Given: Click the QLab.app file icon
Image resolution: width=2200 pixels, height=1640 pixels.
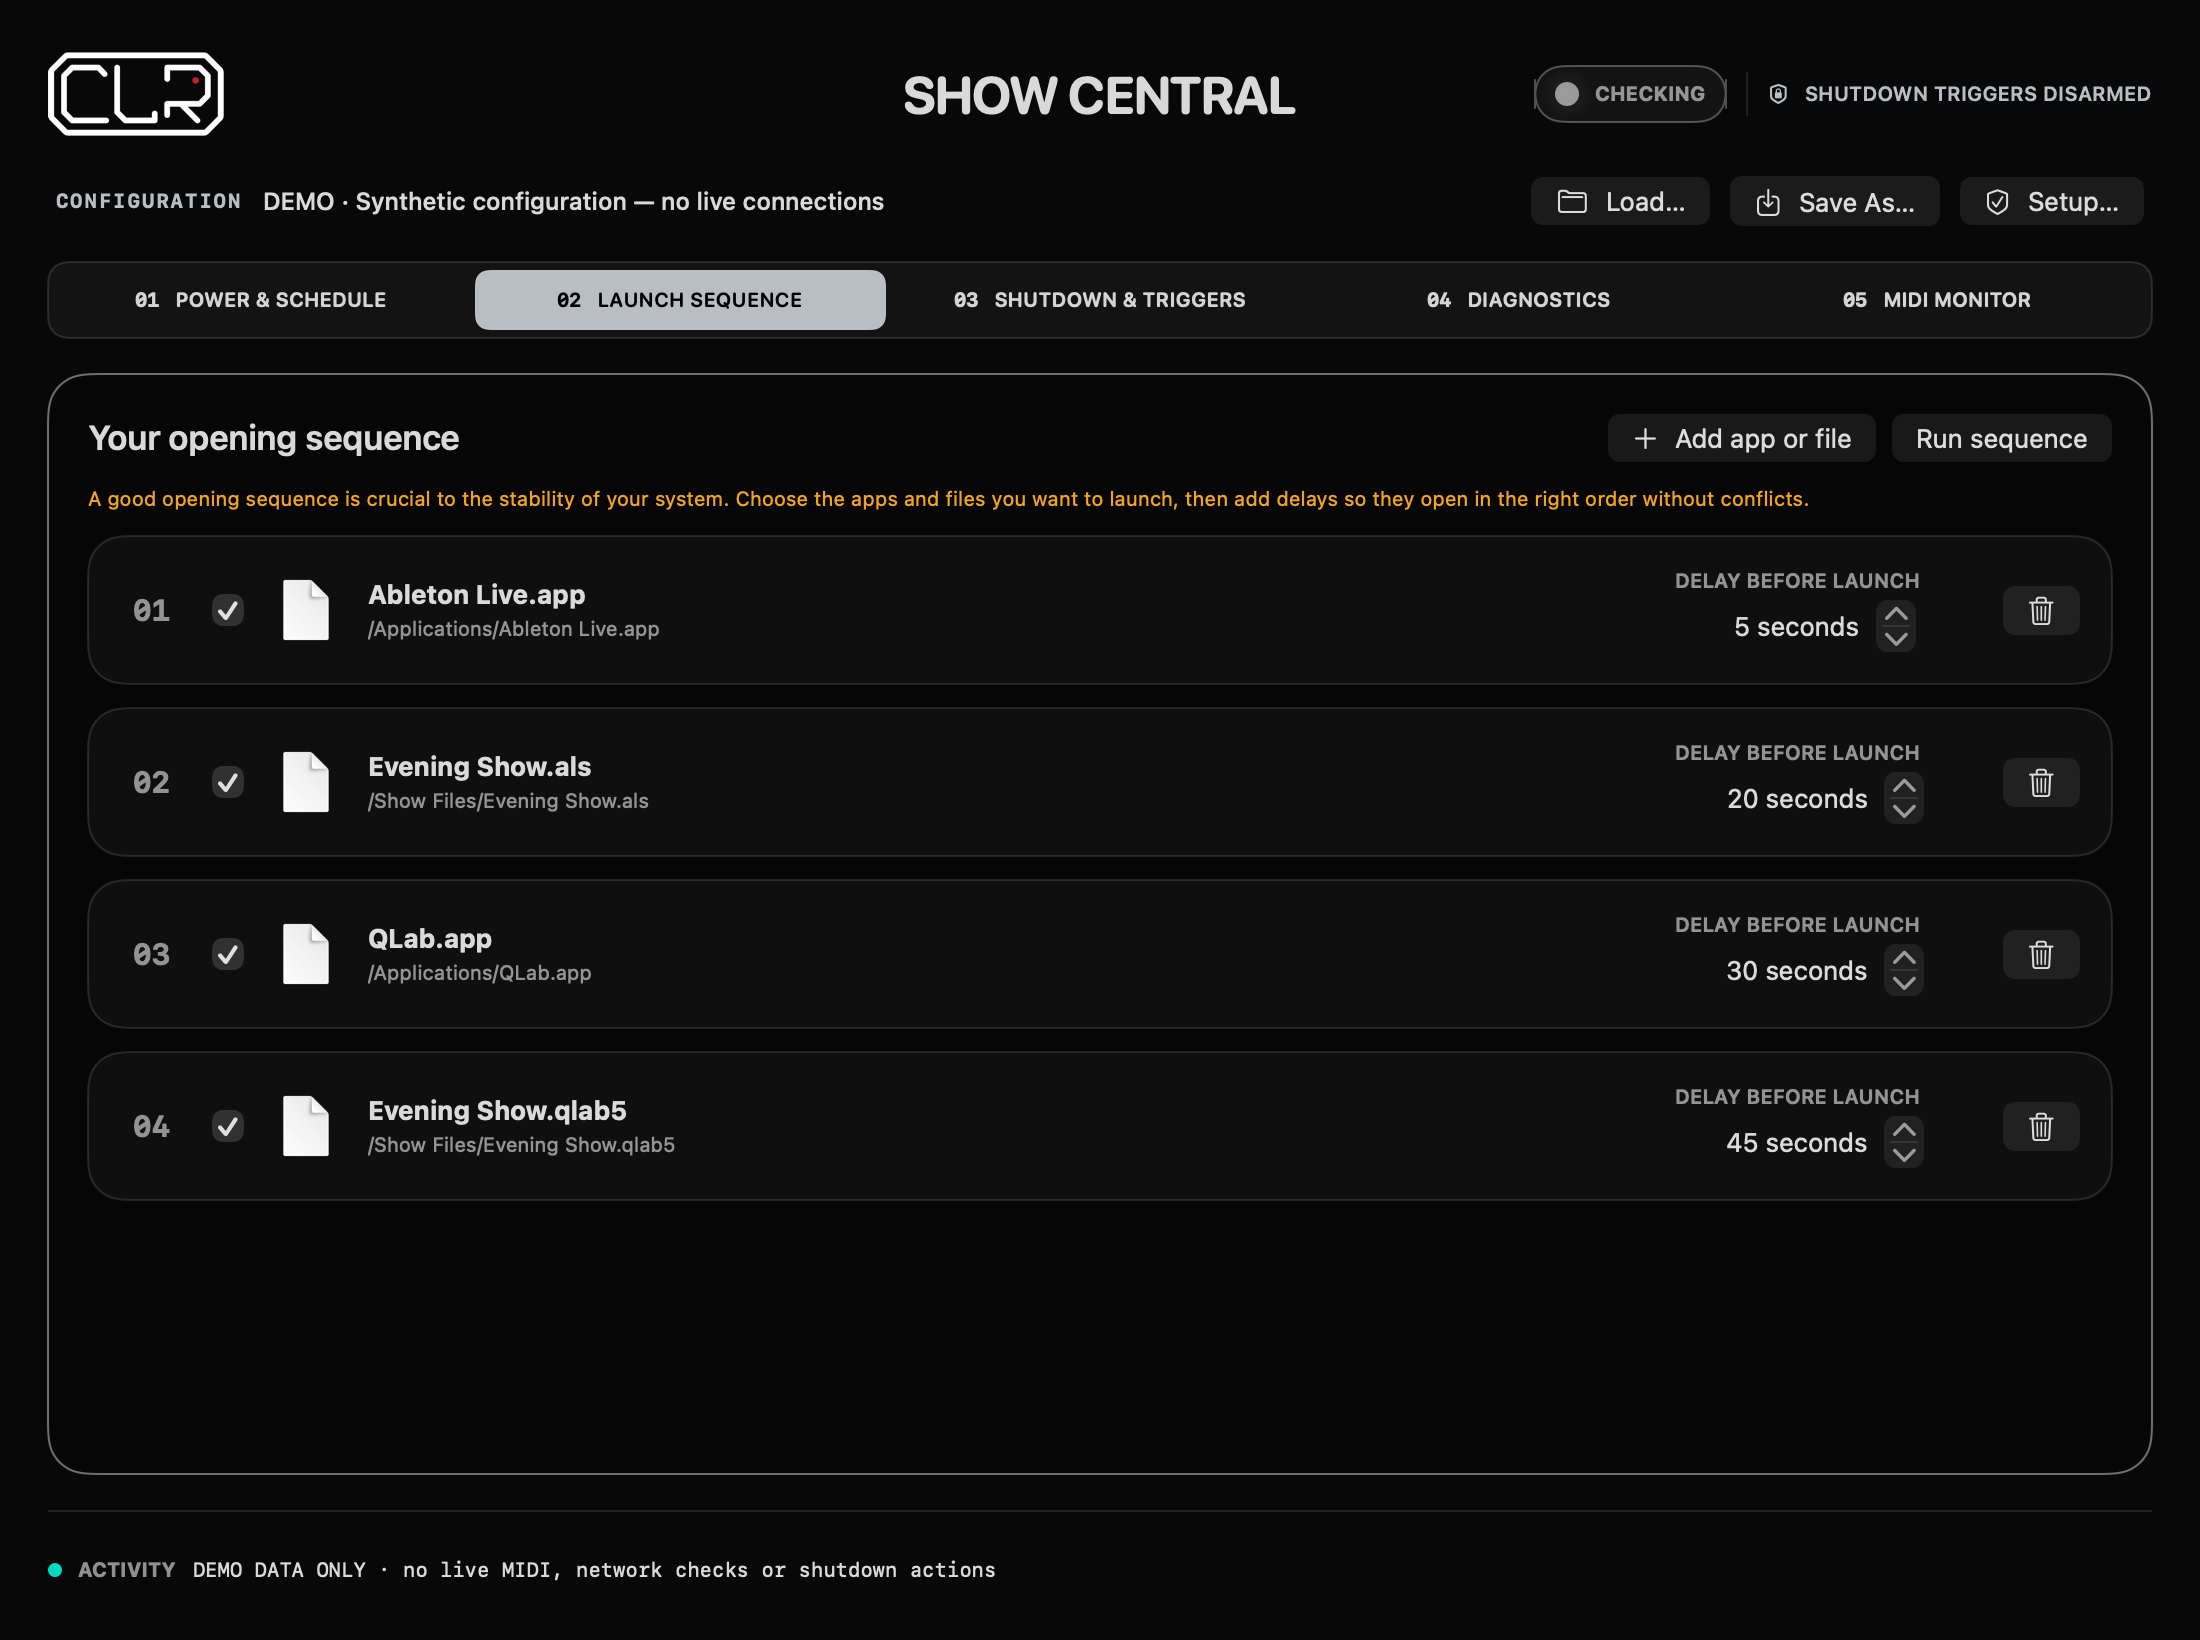Looking at the screenshot, I should tap(306, 954).
